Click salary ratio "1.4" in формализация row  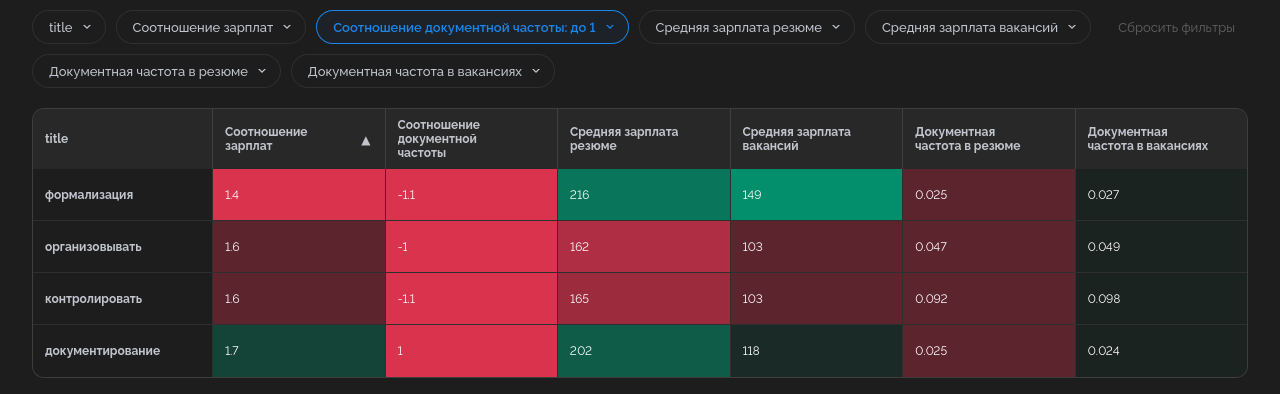[x=299, y=195]
